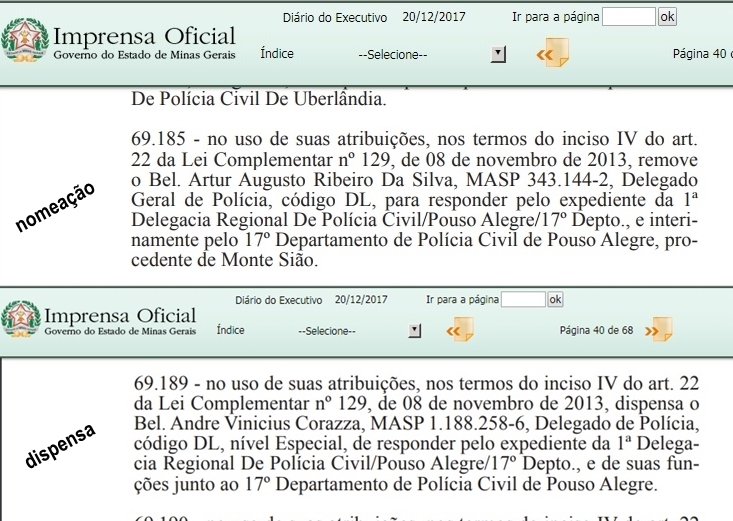
Task: Open the lower header's --Selecione-- index dropdown
Action: click(329, 330)
